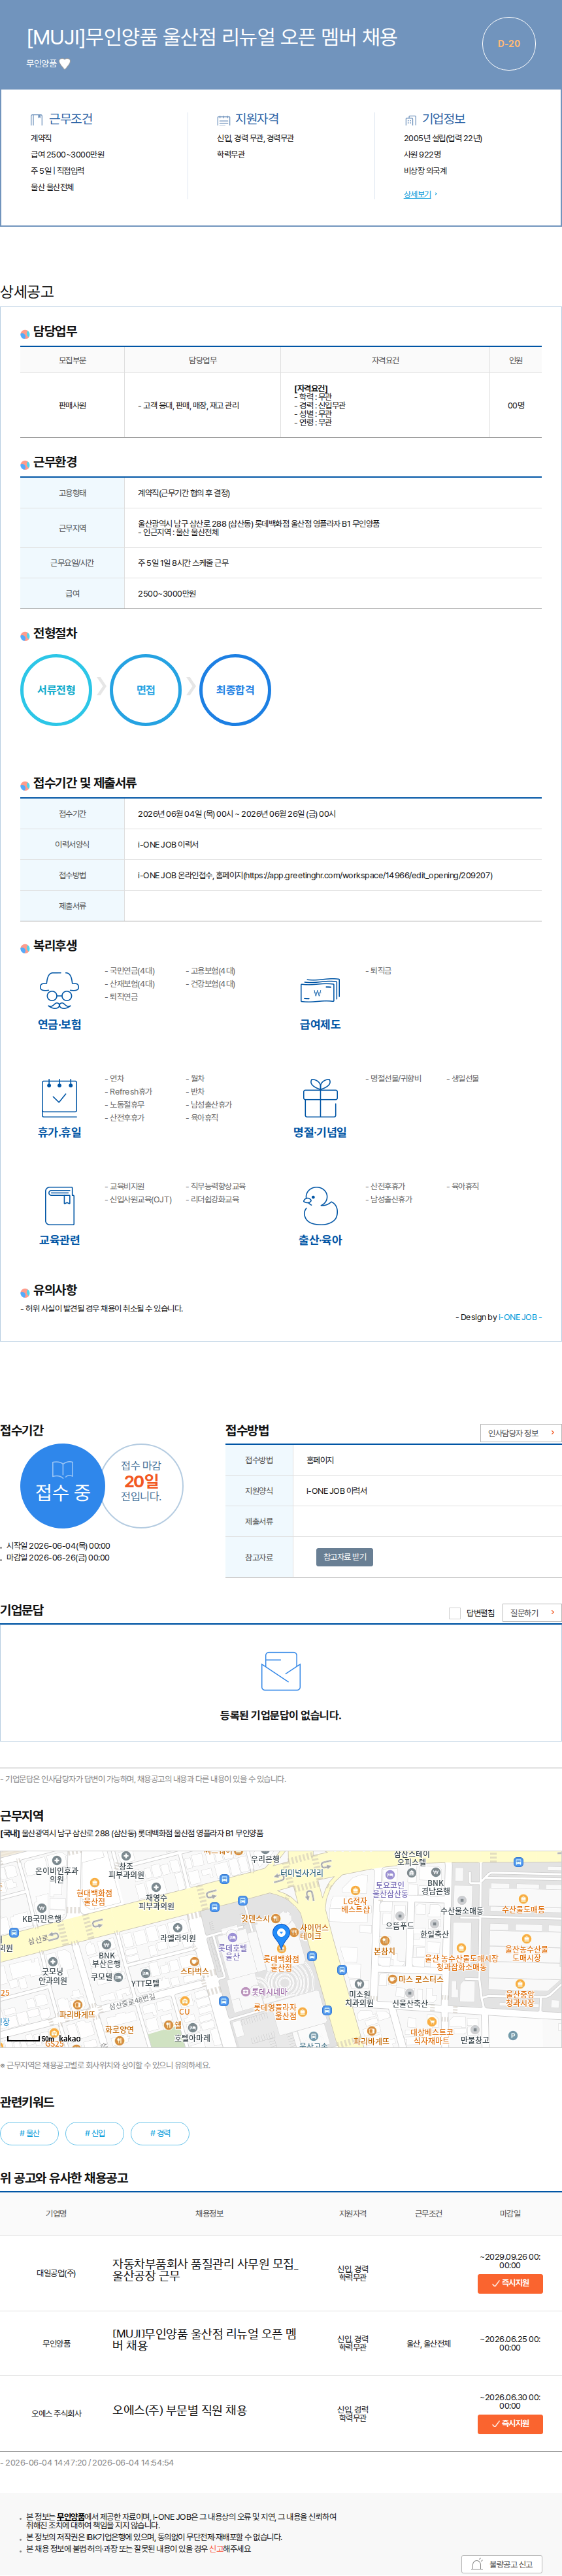Click the 명절·기념일 gift box icon
This screenshot has height=2576, width=562.
320,1097
